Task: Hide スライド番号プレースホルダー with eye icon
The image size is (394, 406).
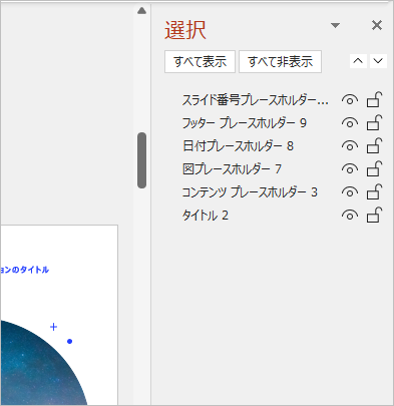Action: [350, 100]
